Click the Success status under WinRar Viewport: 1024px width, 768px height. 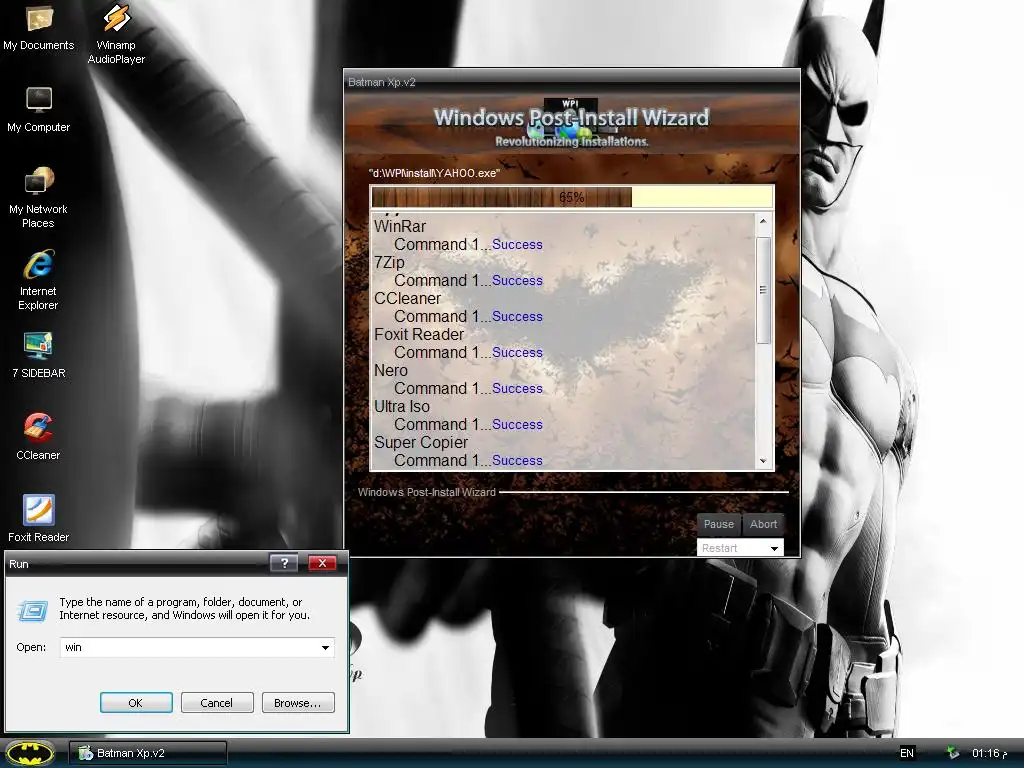(x=517, y=244)
